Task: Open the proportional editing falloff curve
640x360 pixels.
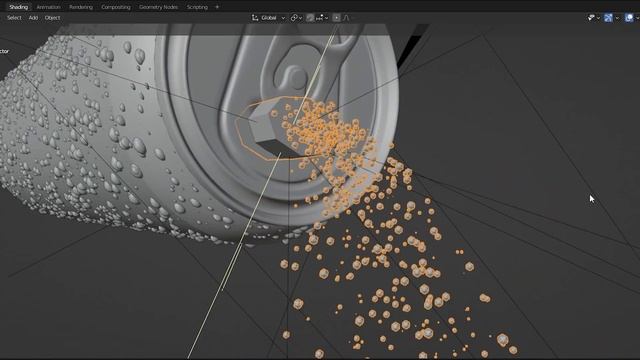Action: 347,18
